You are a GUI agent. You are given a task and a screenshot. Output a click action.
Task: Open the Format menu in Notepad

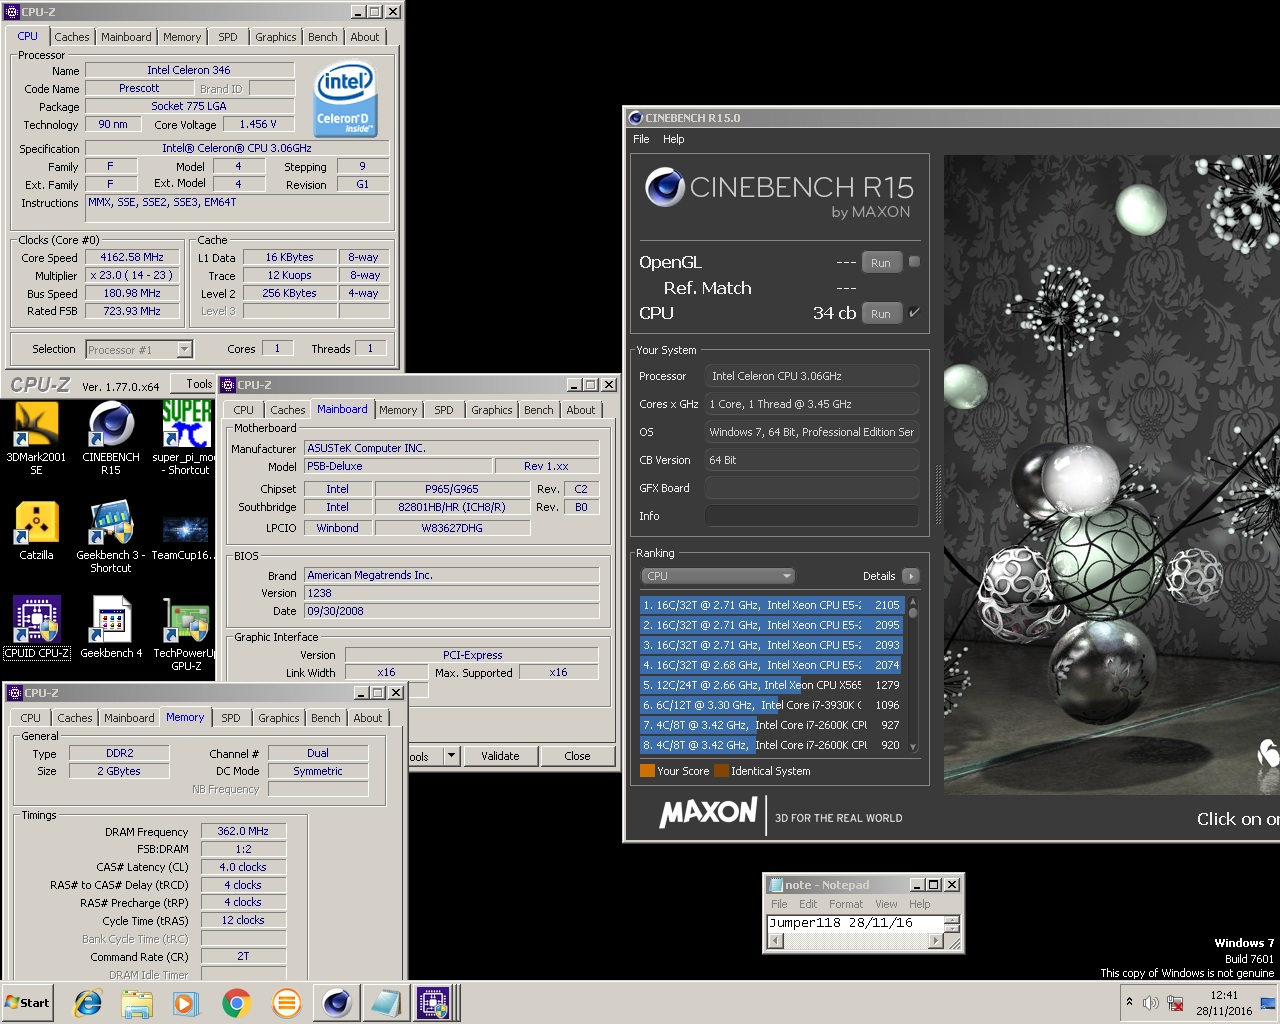pos(846,904)
